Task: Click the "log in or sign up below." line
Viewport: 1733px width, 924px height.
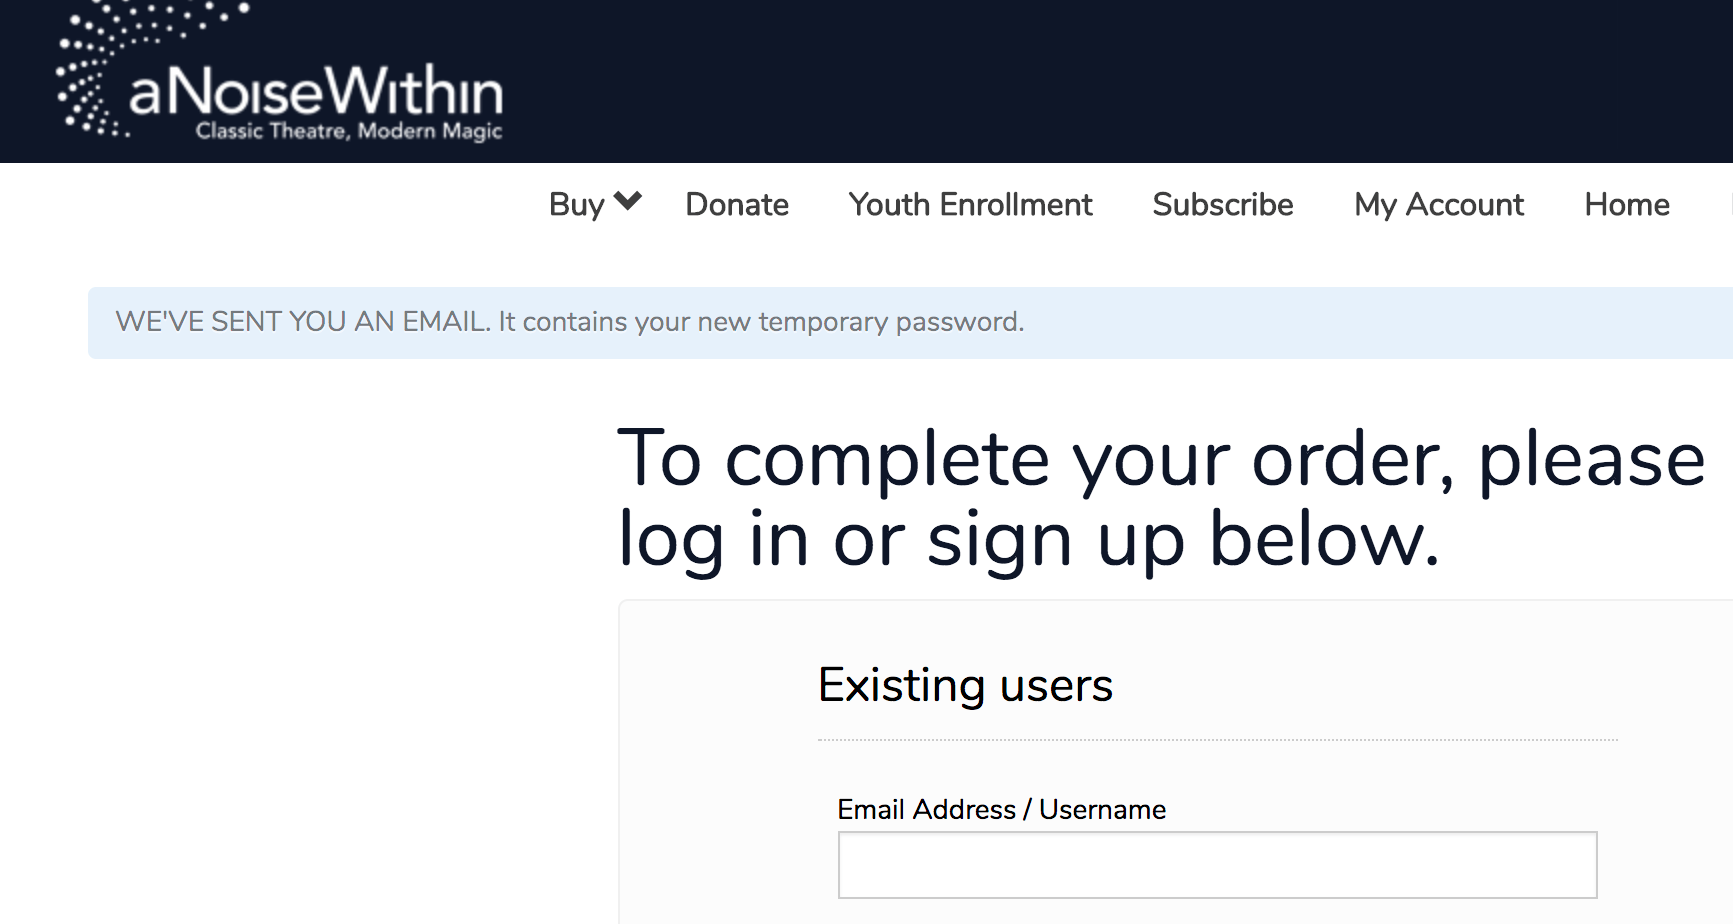Action: (1028, 540)
